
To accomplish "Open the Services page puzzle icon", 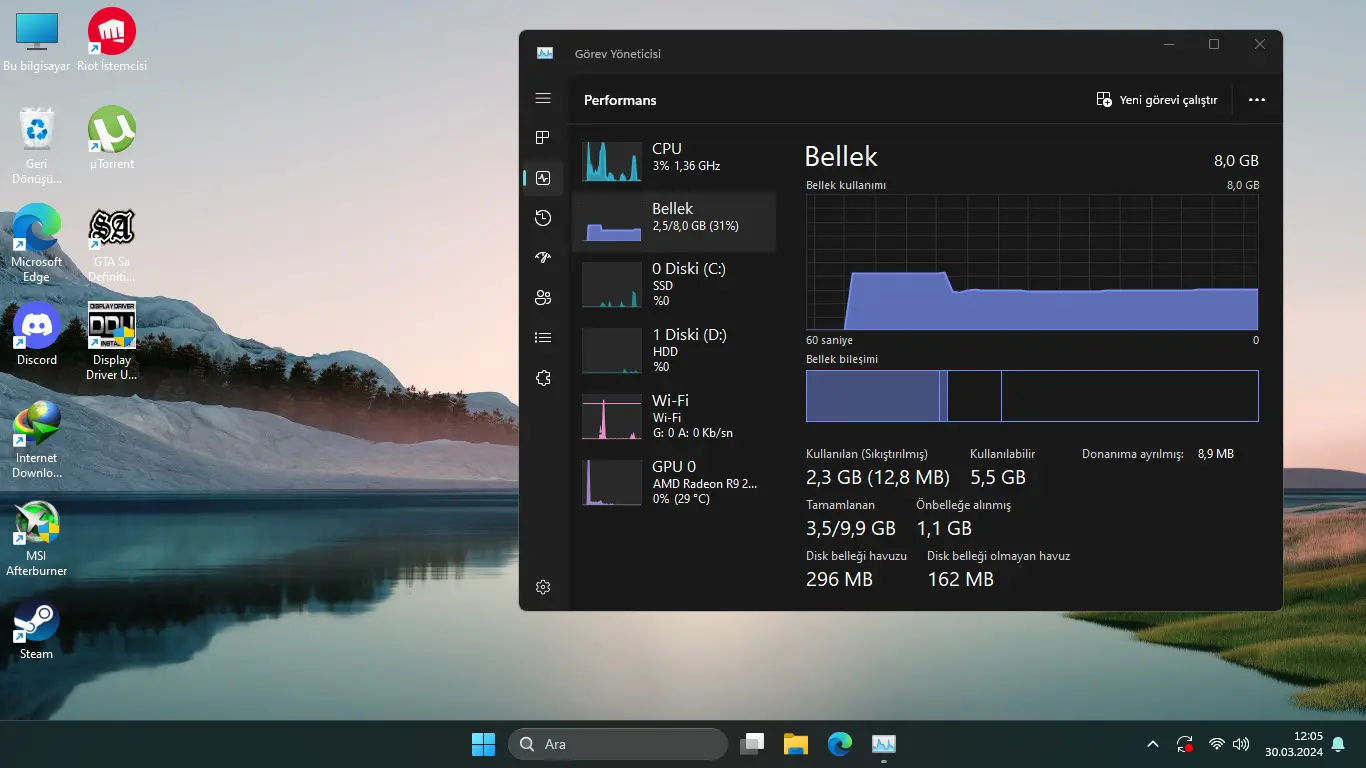I will point(543,378).
